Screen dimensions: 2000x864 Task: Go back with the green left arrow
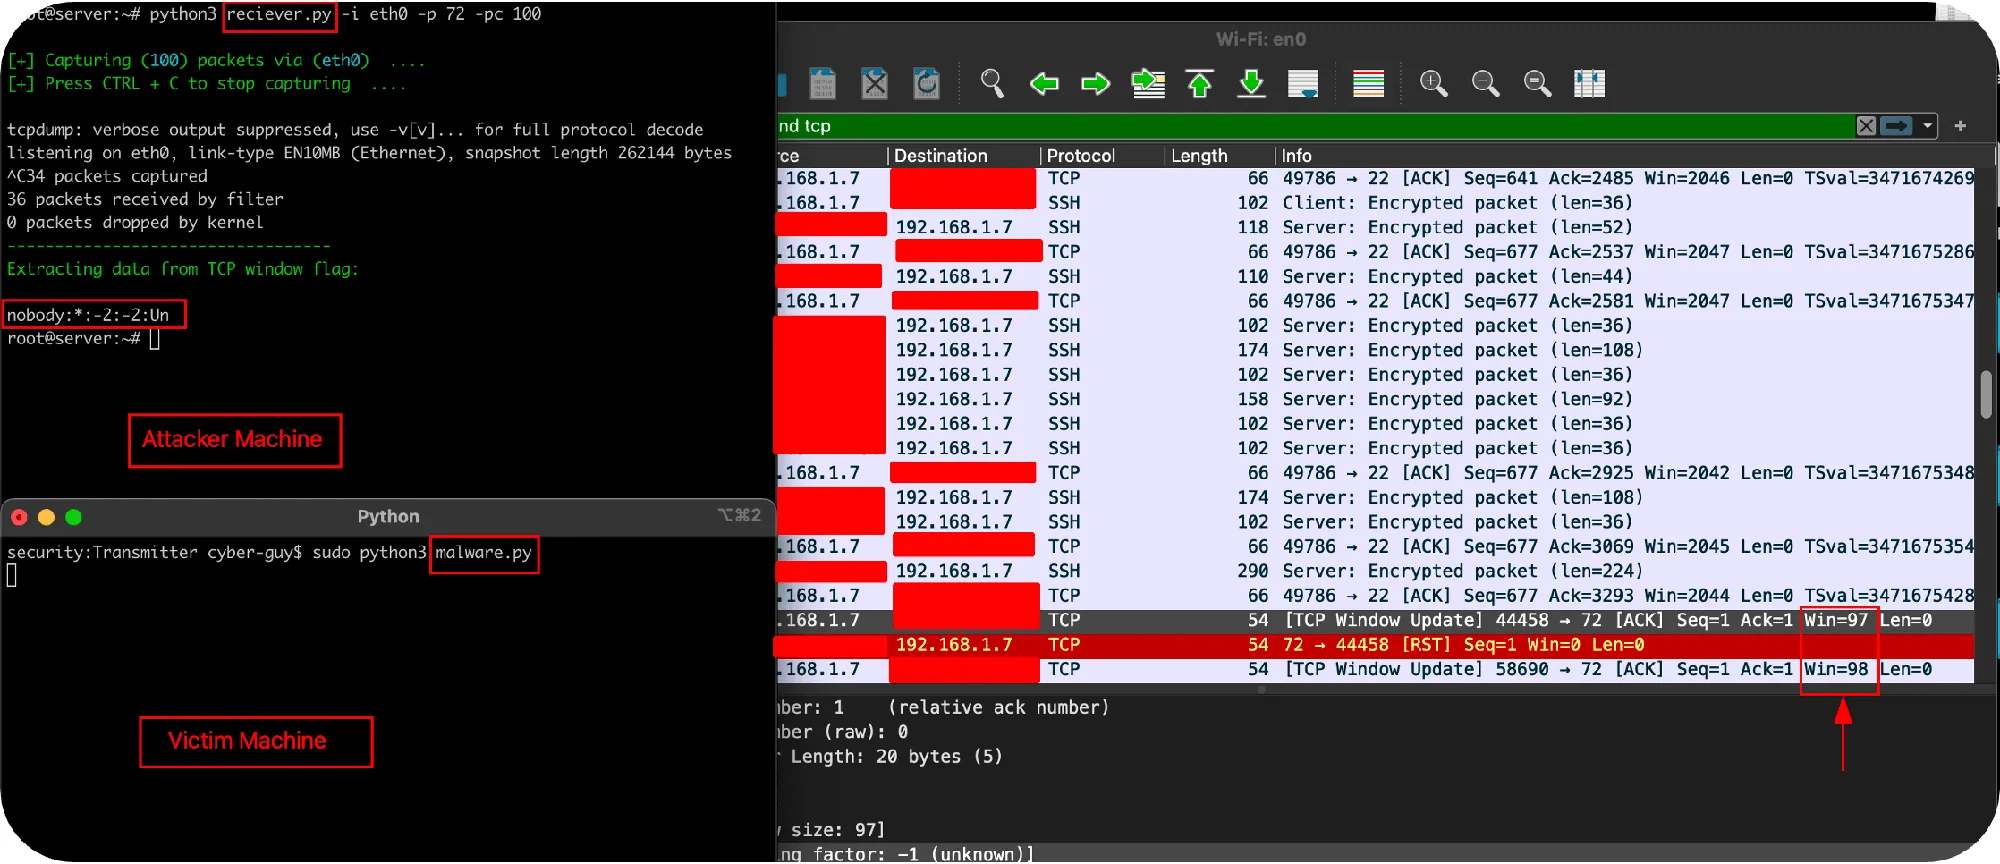(1044, 84)
